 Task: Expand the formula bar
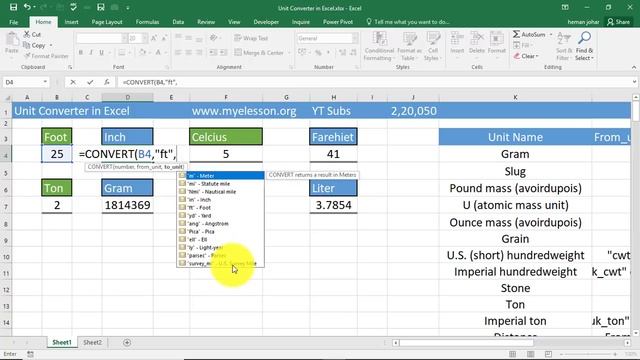[x=634, y=82]
